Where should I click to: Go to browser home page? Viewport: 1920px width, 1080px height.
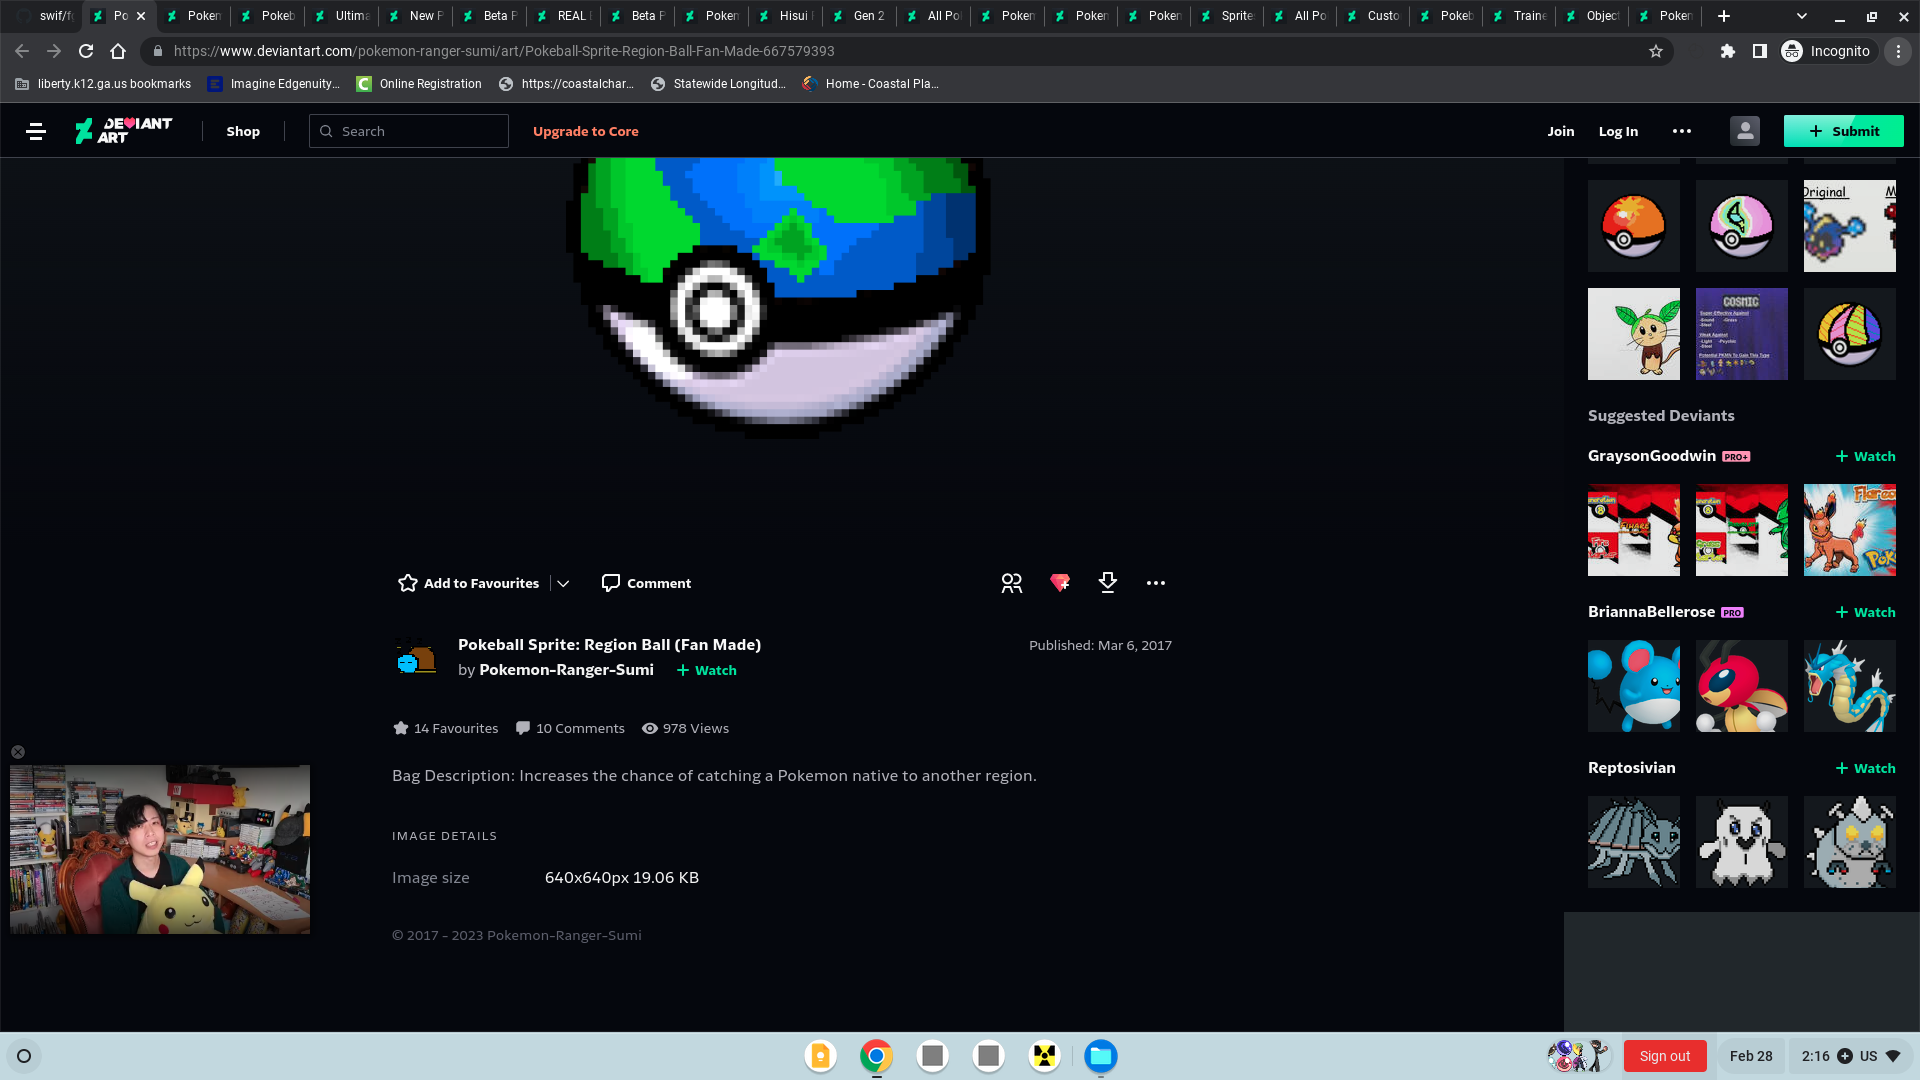pyautogui.click(x=118, y=51)
